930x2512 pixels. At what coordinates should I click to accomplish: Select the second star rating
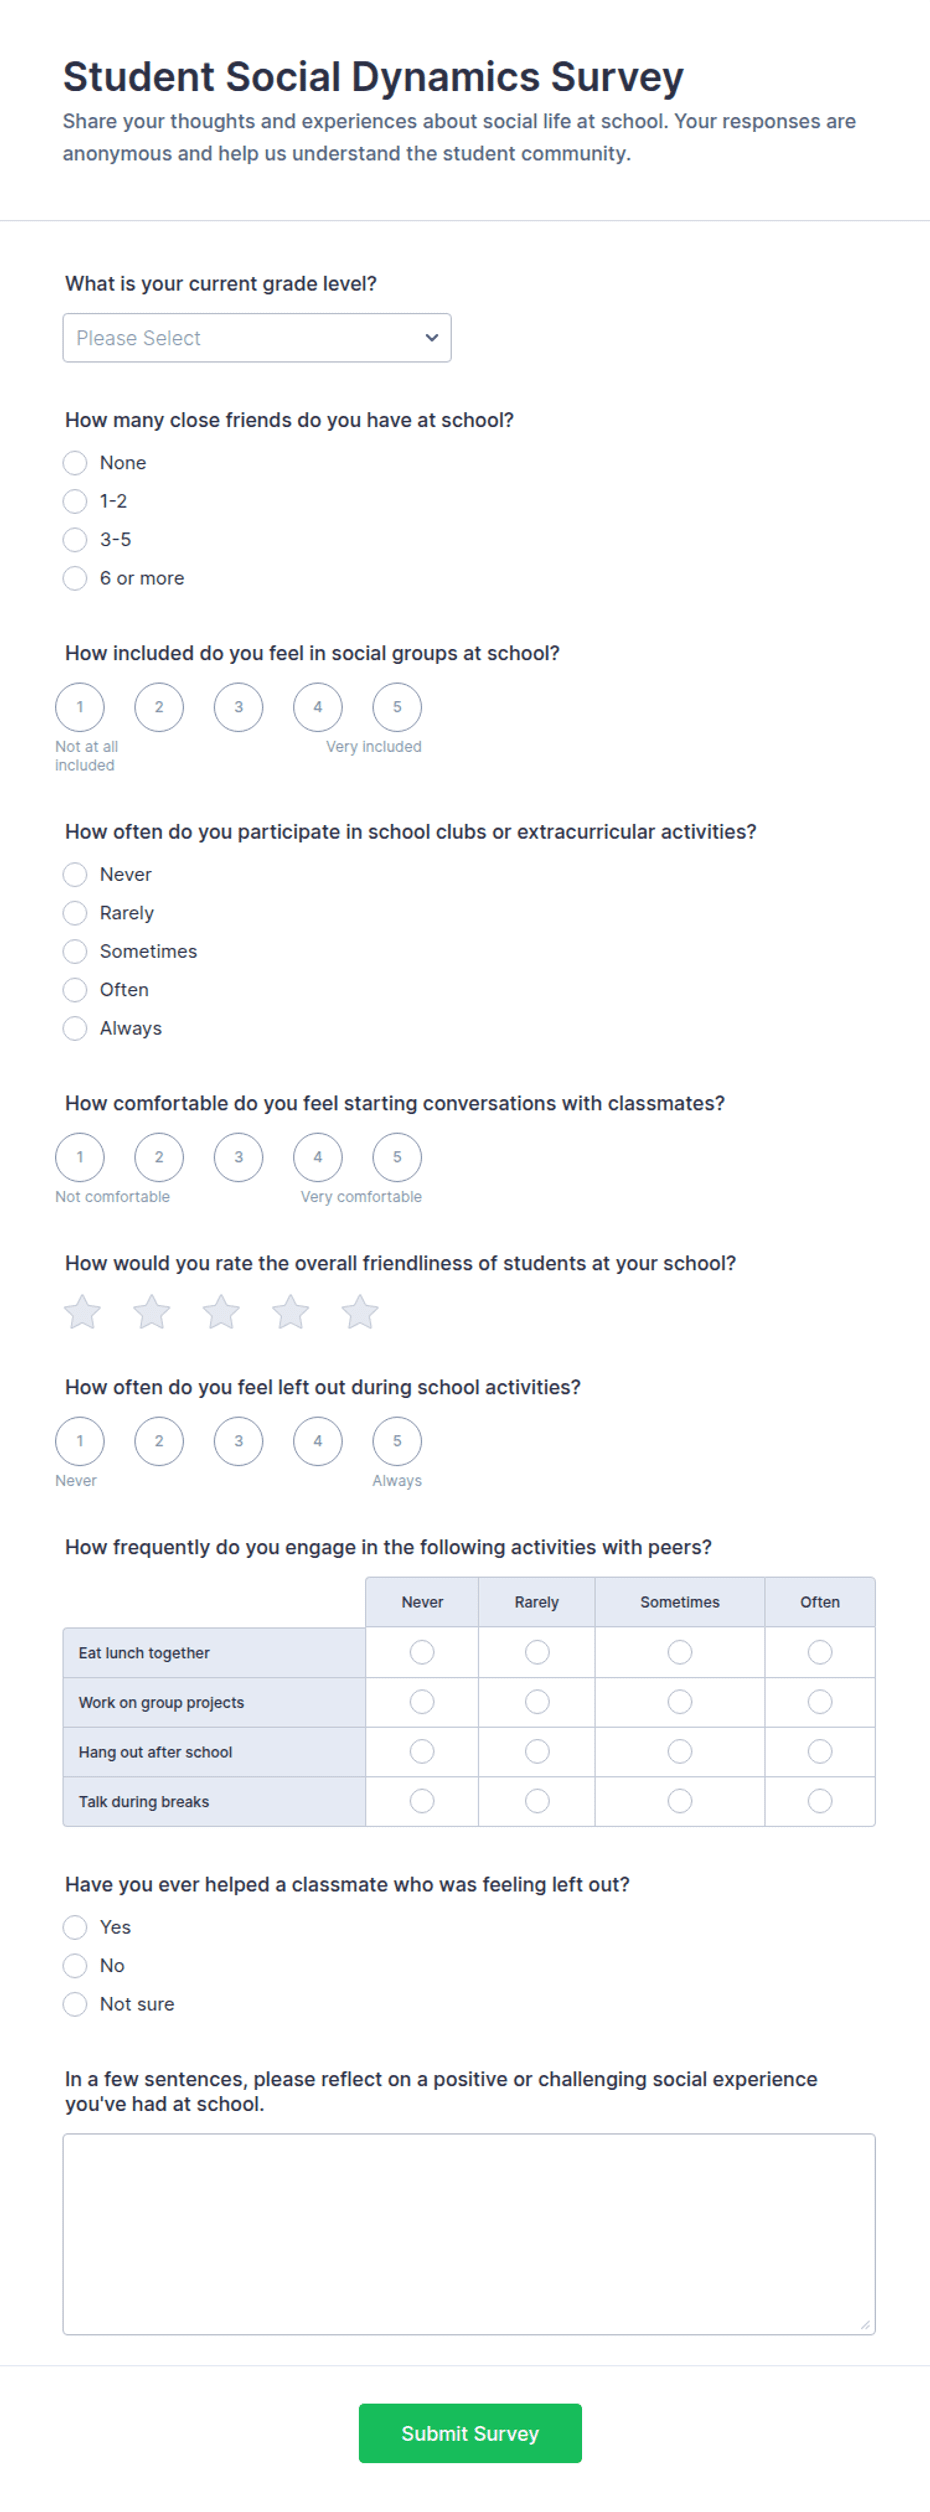152,1312
